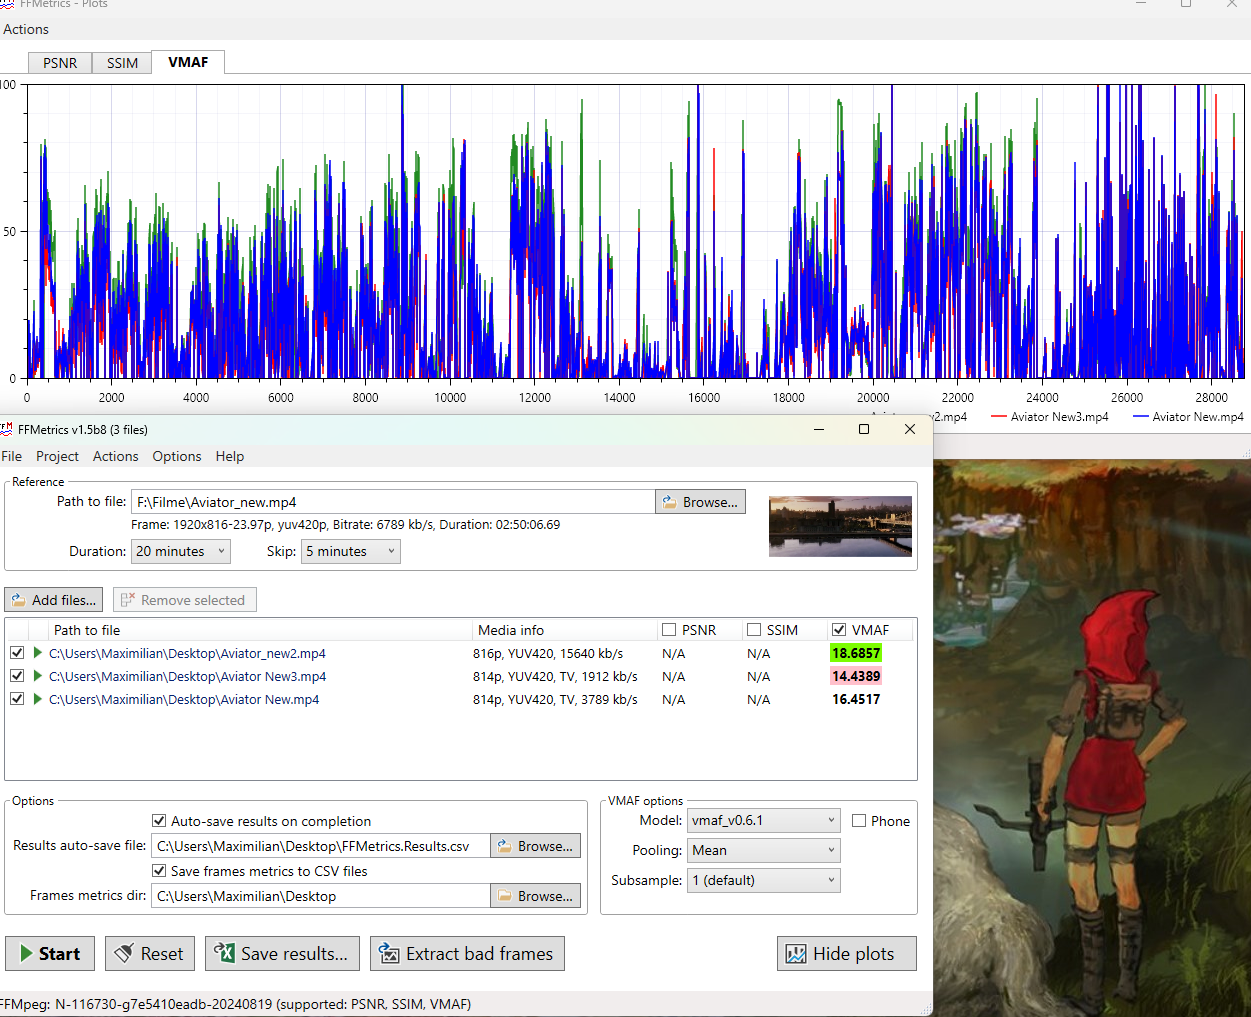The image size is (1251, 1017).
Task: Click the Start button
Action: pyautogui.click(x=50, y=954)
